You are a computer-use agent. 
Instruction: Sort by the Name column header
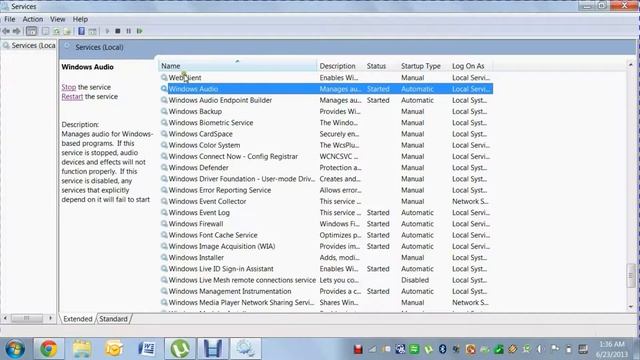point(237,66)
